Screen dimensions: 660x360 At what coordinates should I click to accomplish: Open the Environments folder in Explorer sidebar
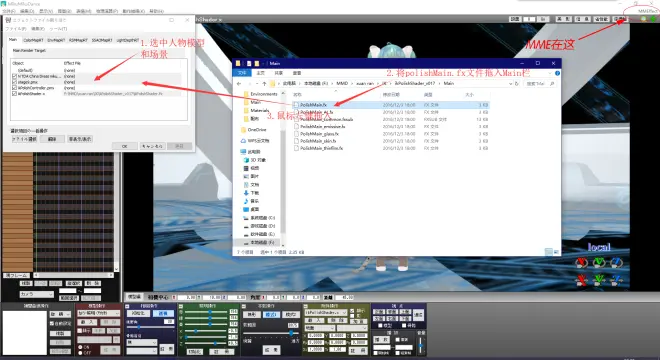261,94
